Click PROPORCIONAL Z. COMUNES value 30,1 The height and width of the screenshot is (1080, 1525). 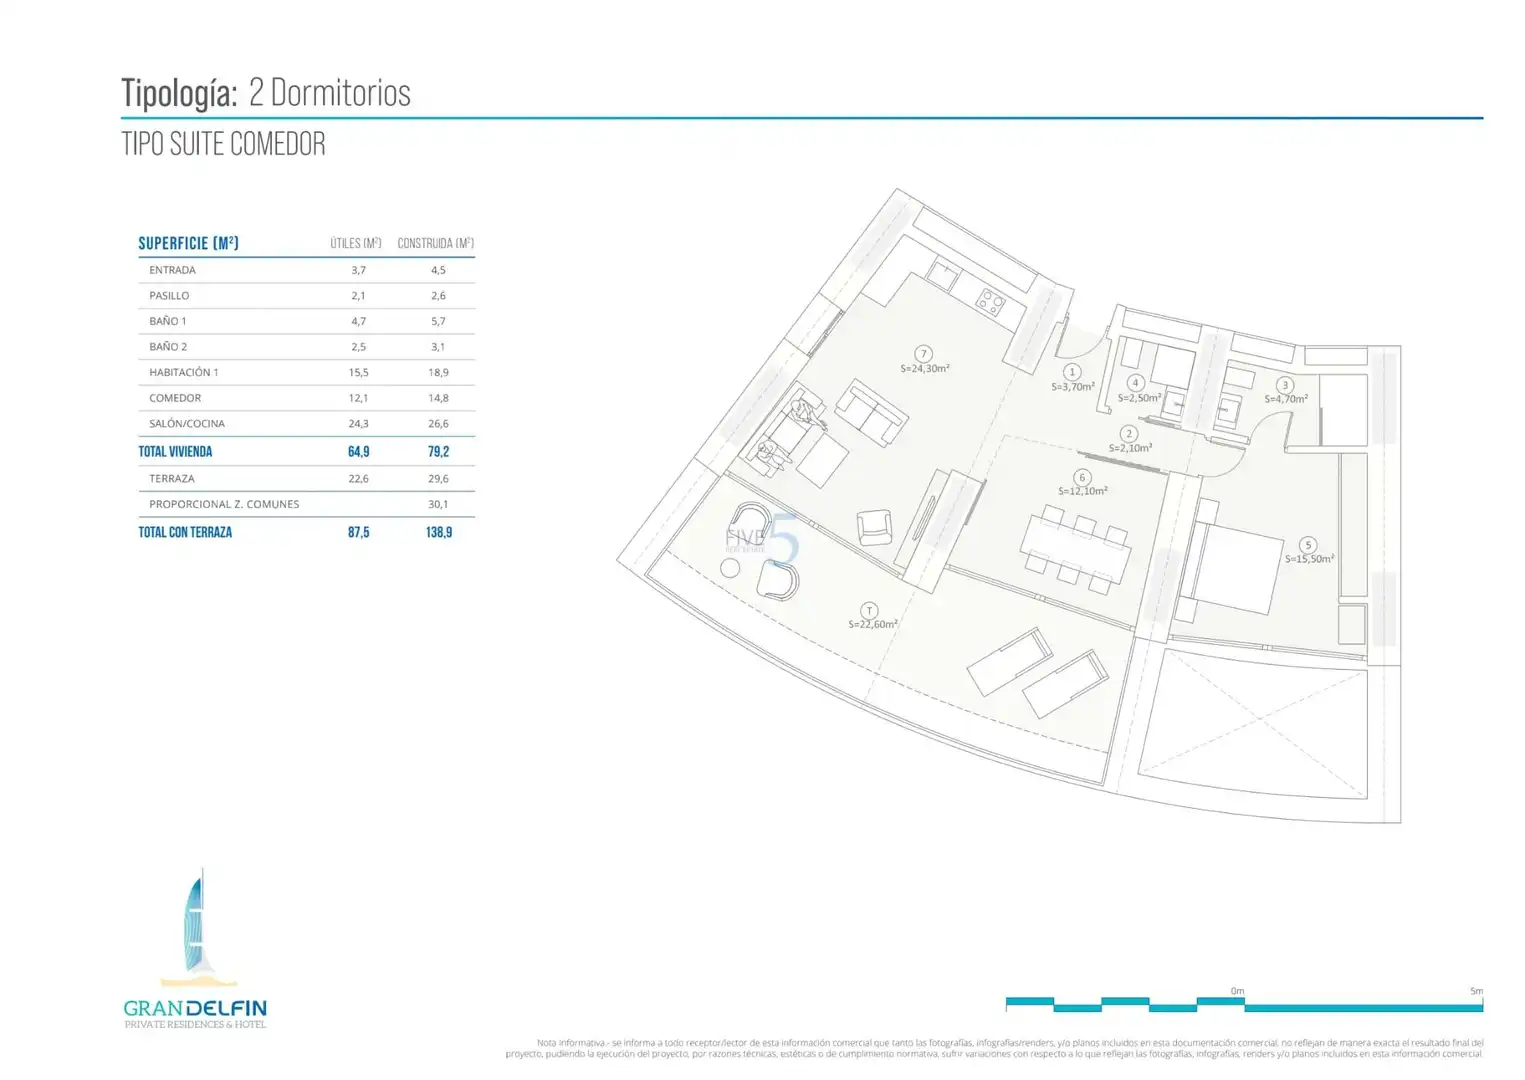pyautogui.click(x=438, y=505)
